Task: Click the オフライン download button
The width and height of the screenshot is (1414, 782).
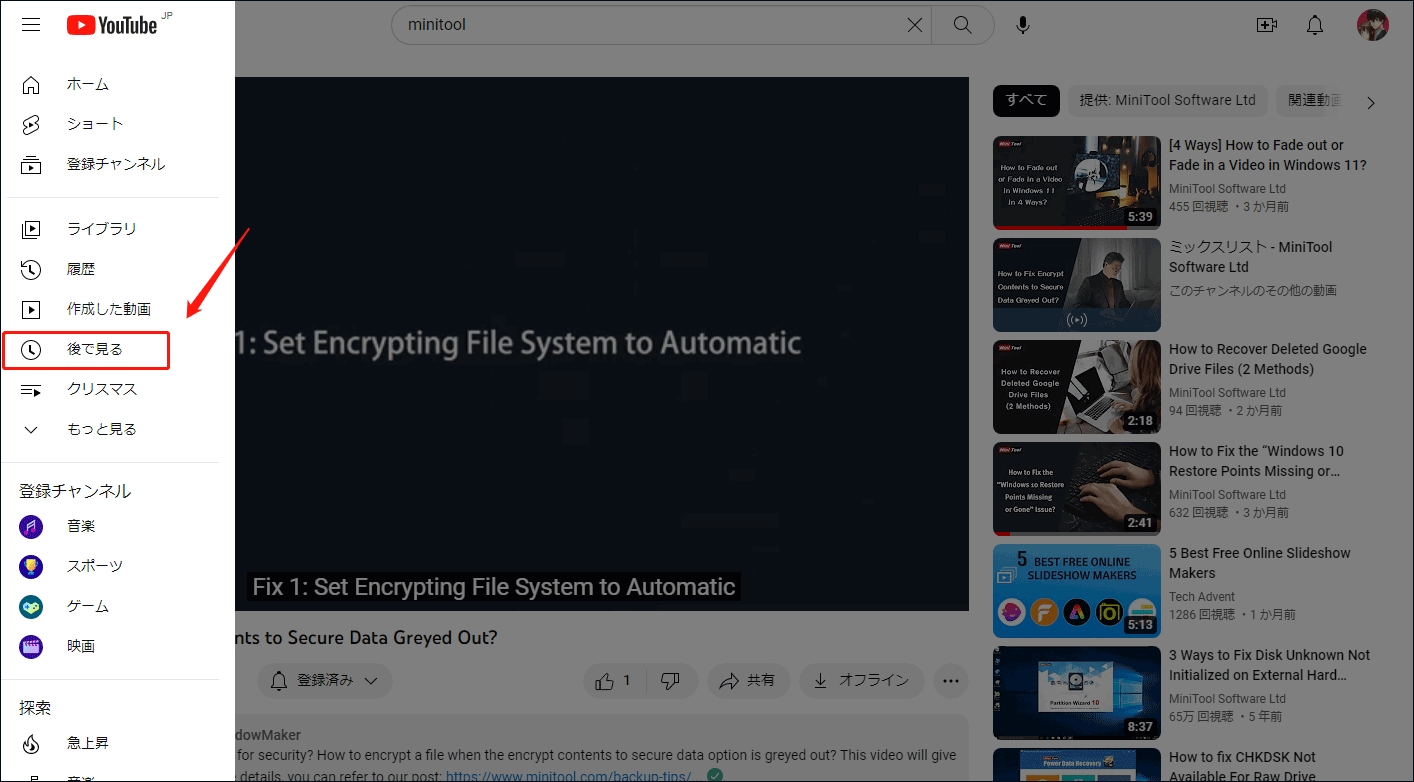Action: pyautogui.click(x=861, y=681)
